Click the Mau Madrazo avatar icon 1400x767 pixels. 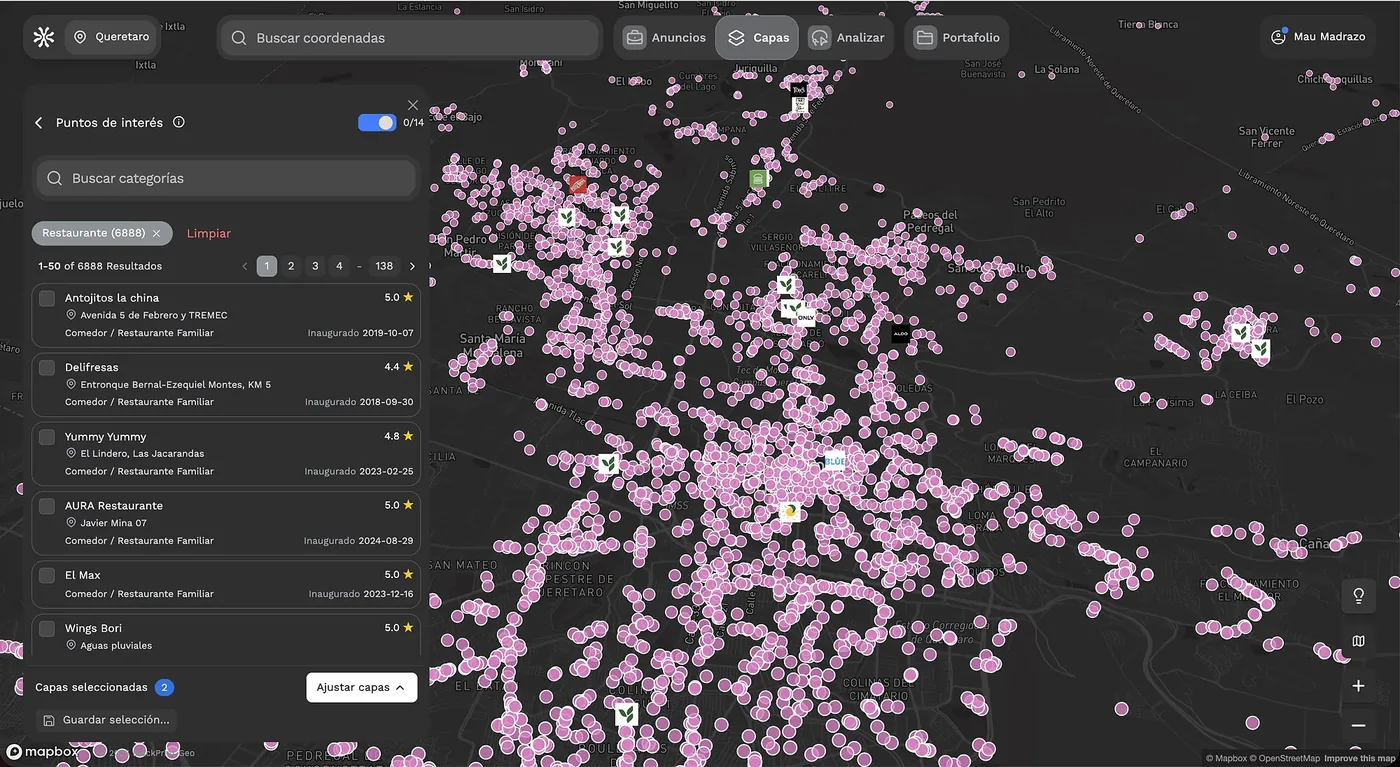[1278, 37]
